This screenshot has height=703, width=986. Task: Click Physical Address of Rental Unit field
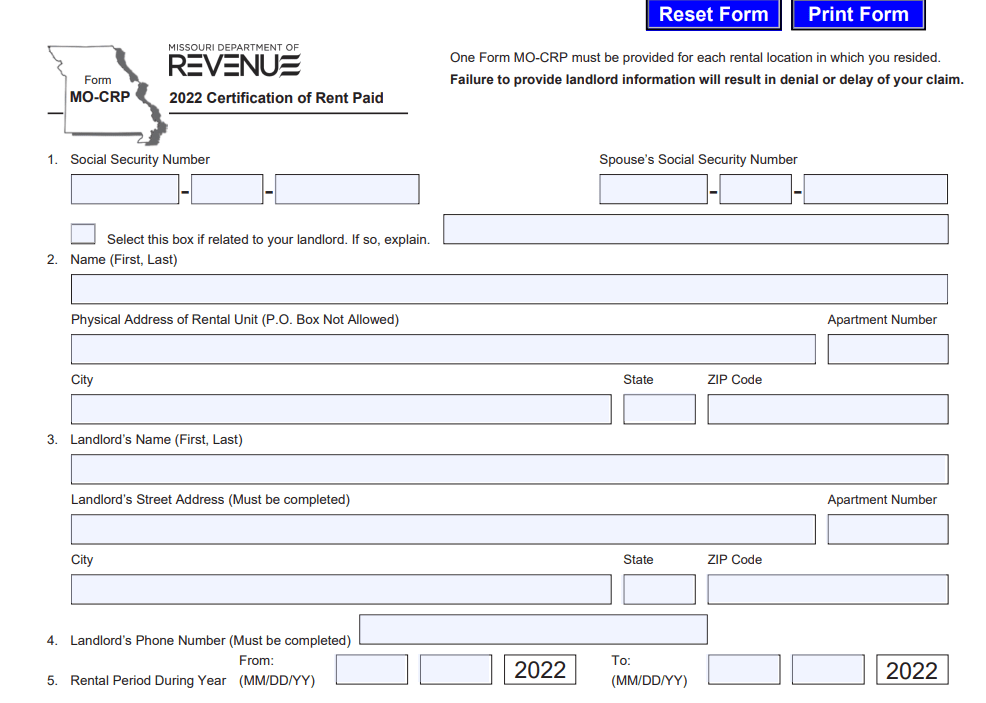pyautogui.click(x=443, y=349)
